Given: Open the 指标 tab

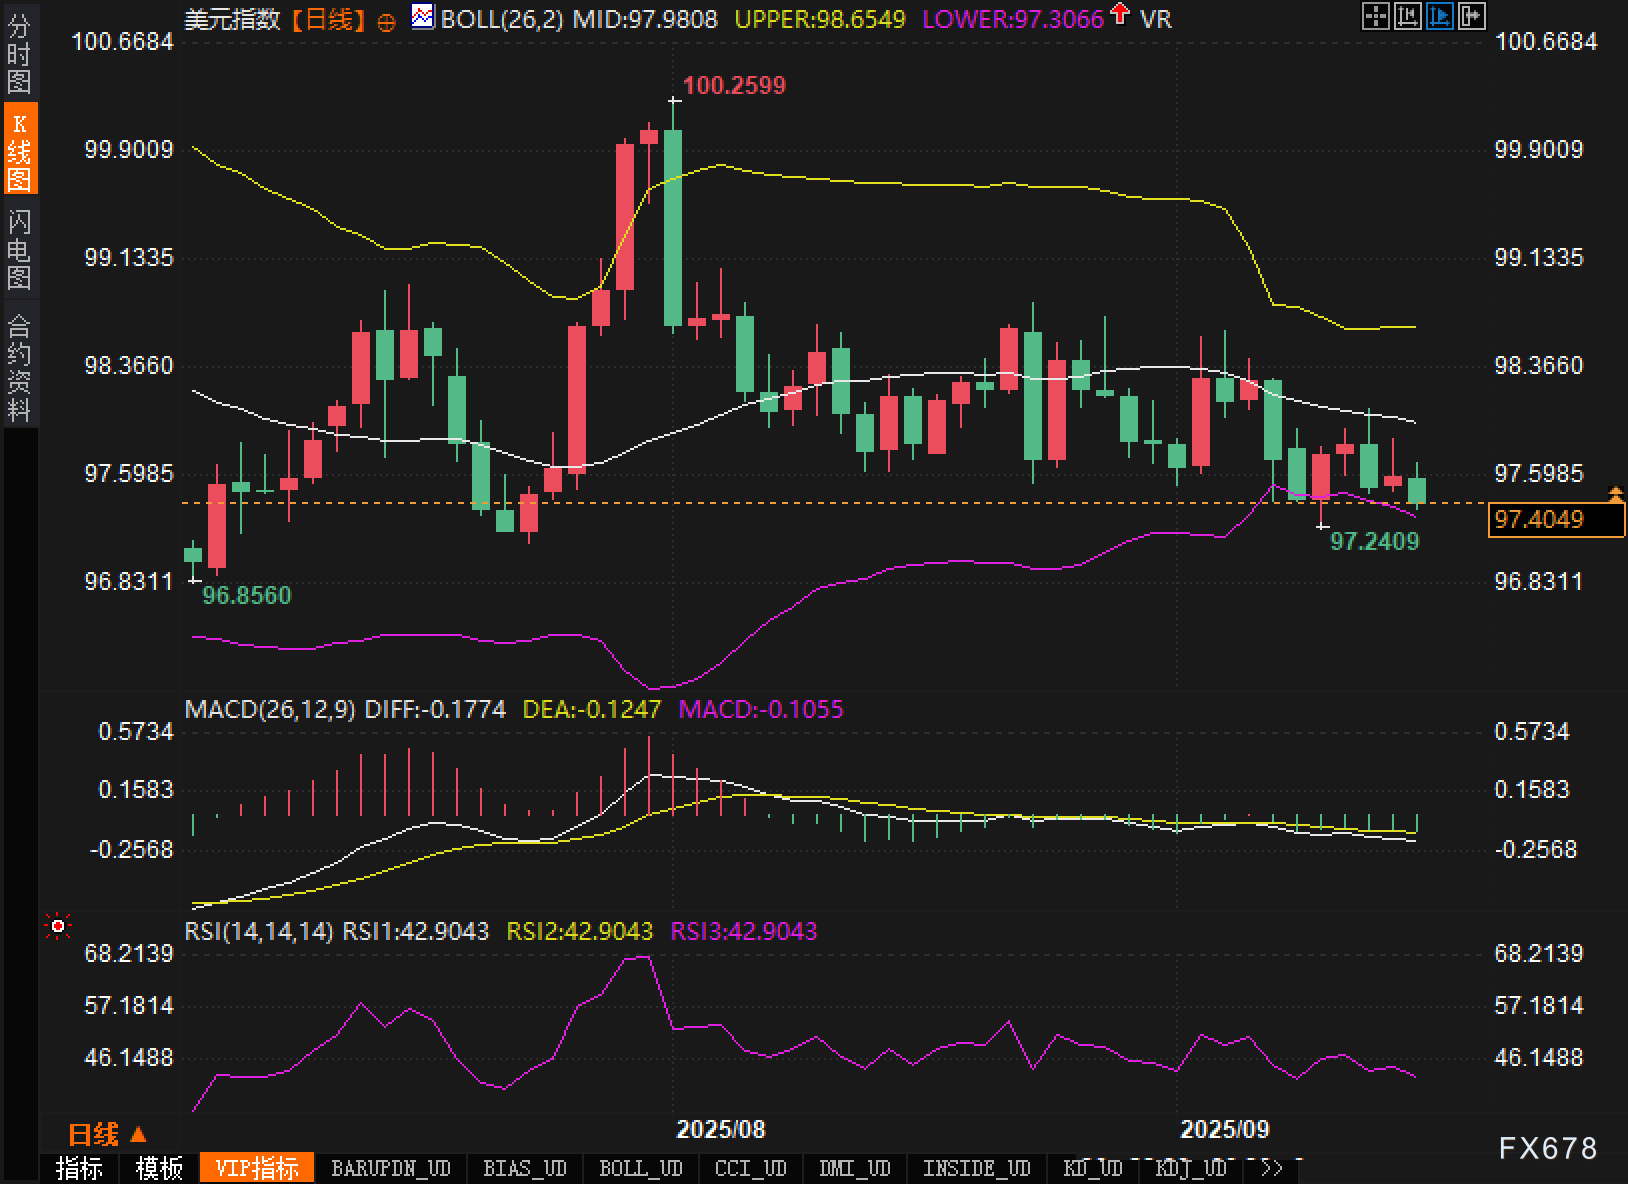Looking at the screenshot, I should [79, 1168].
